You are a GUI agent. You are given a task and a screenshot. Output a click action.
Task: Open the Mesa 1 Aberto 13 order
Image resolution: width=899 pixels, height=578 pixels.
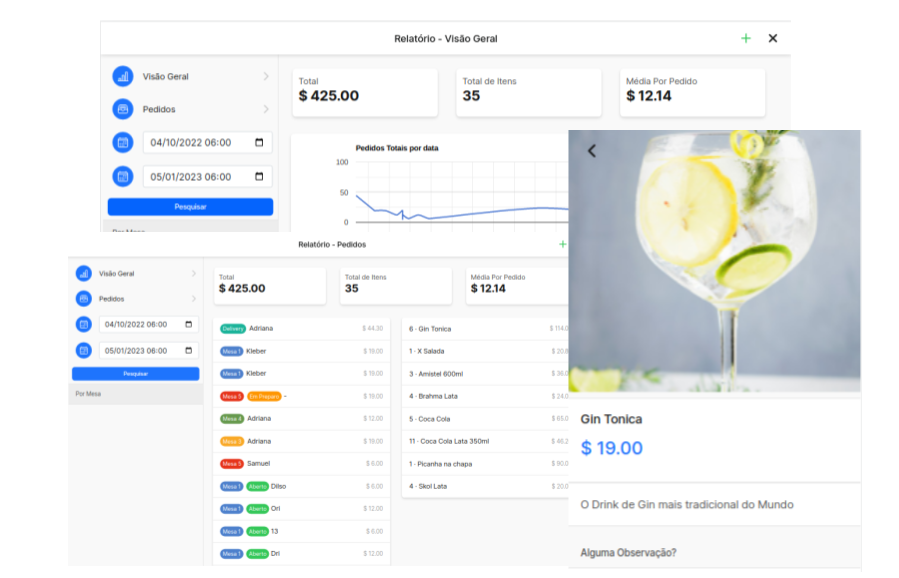click(x=302, y=532)
